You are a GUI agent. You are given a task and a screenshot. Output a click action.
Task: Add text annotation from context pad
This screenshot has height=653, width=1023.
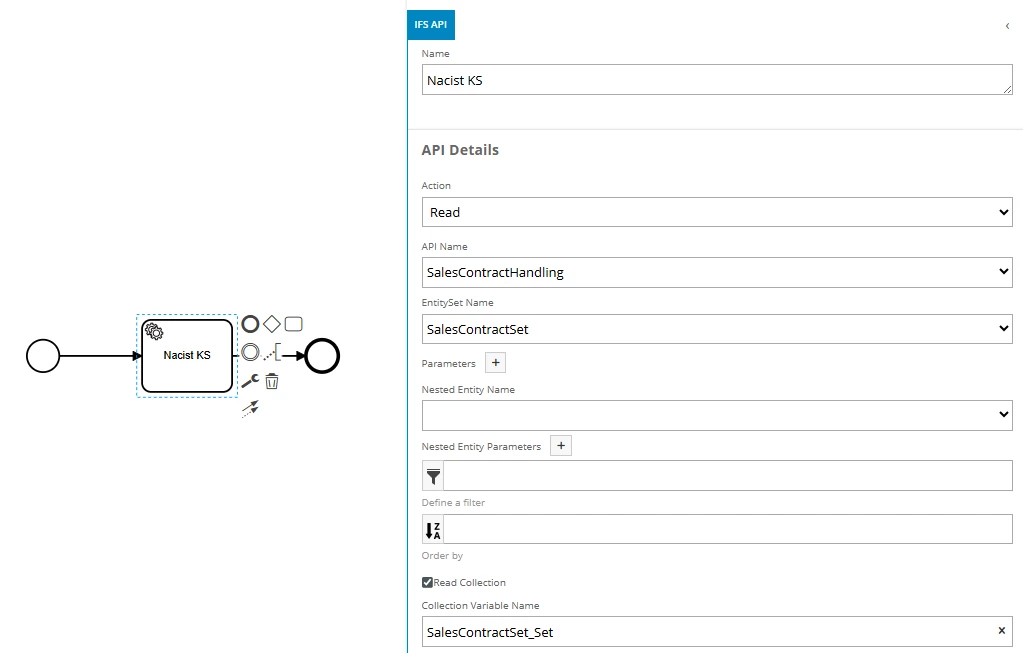tap(272, 352)
